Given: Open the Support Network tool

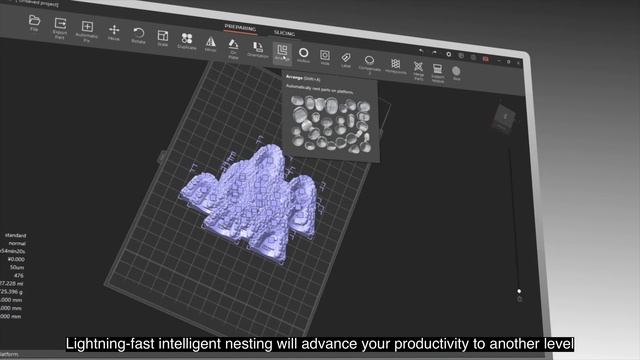Looking at the screenshot, I should point(438,69).
